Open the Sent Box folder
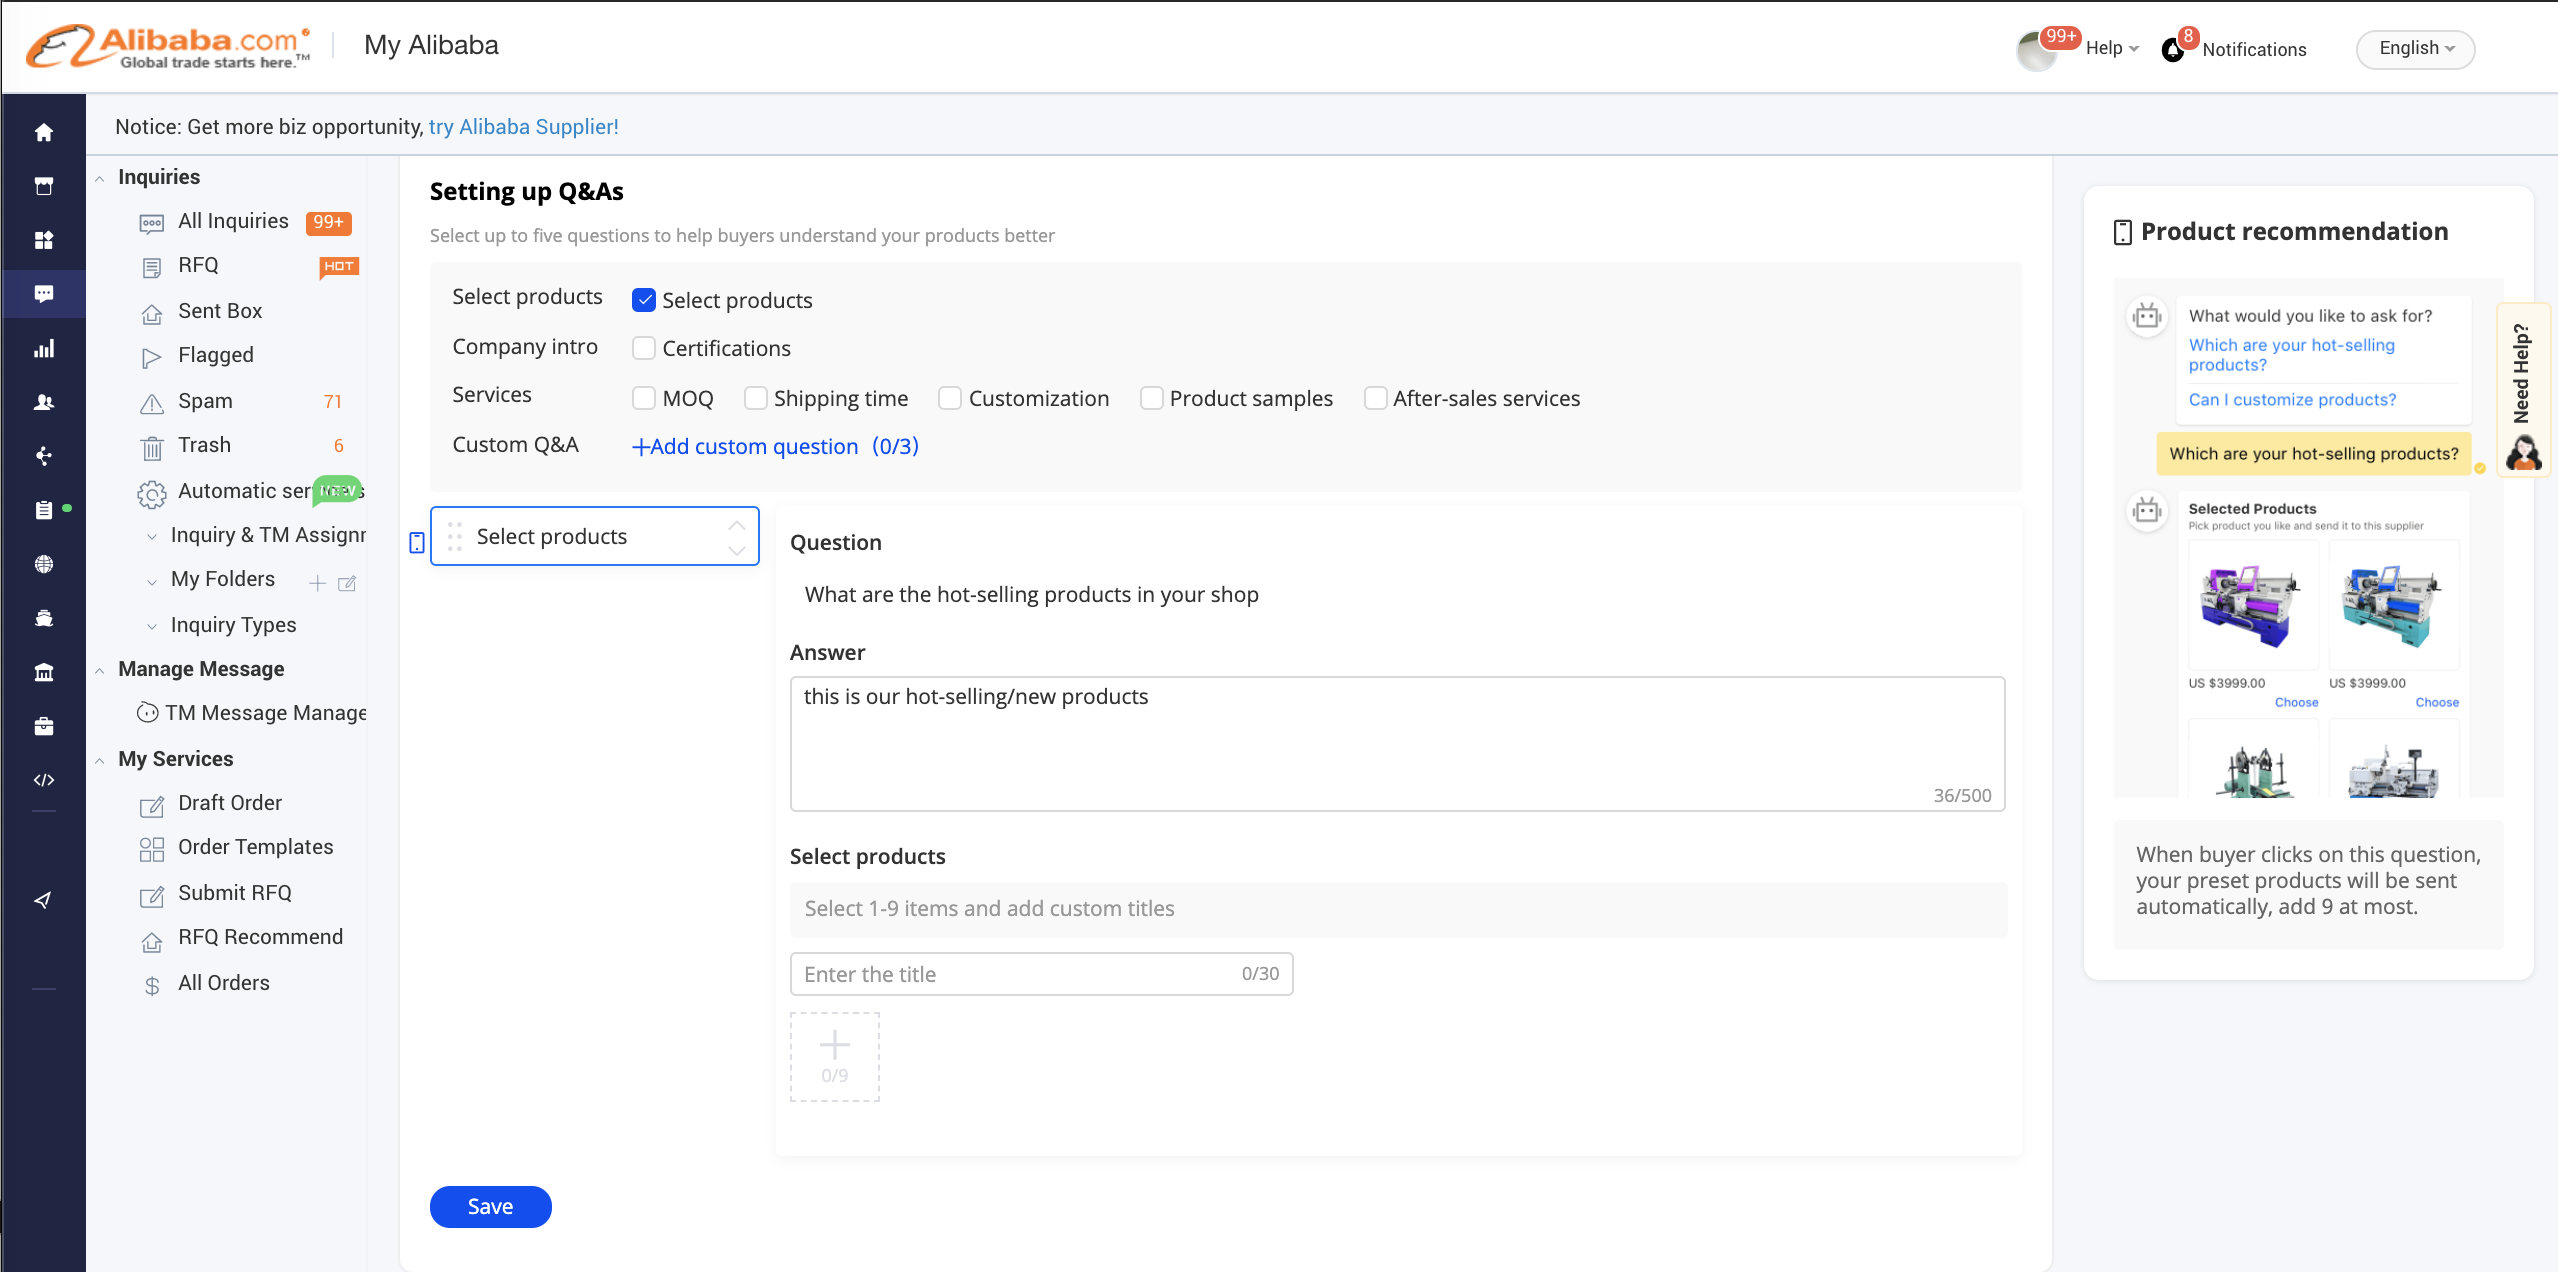The height and width of the screenshot is (1272, 2558). tap(220, 311)
